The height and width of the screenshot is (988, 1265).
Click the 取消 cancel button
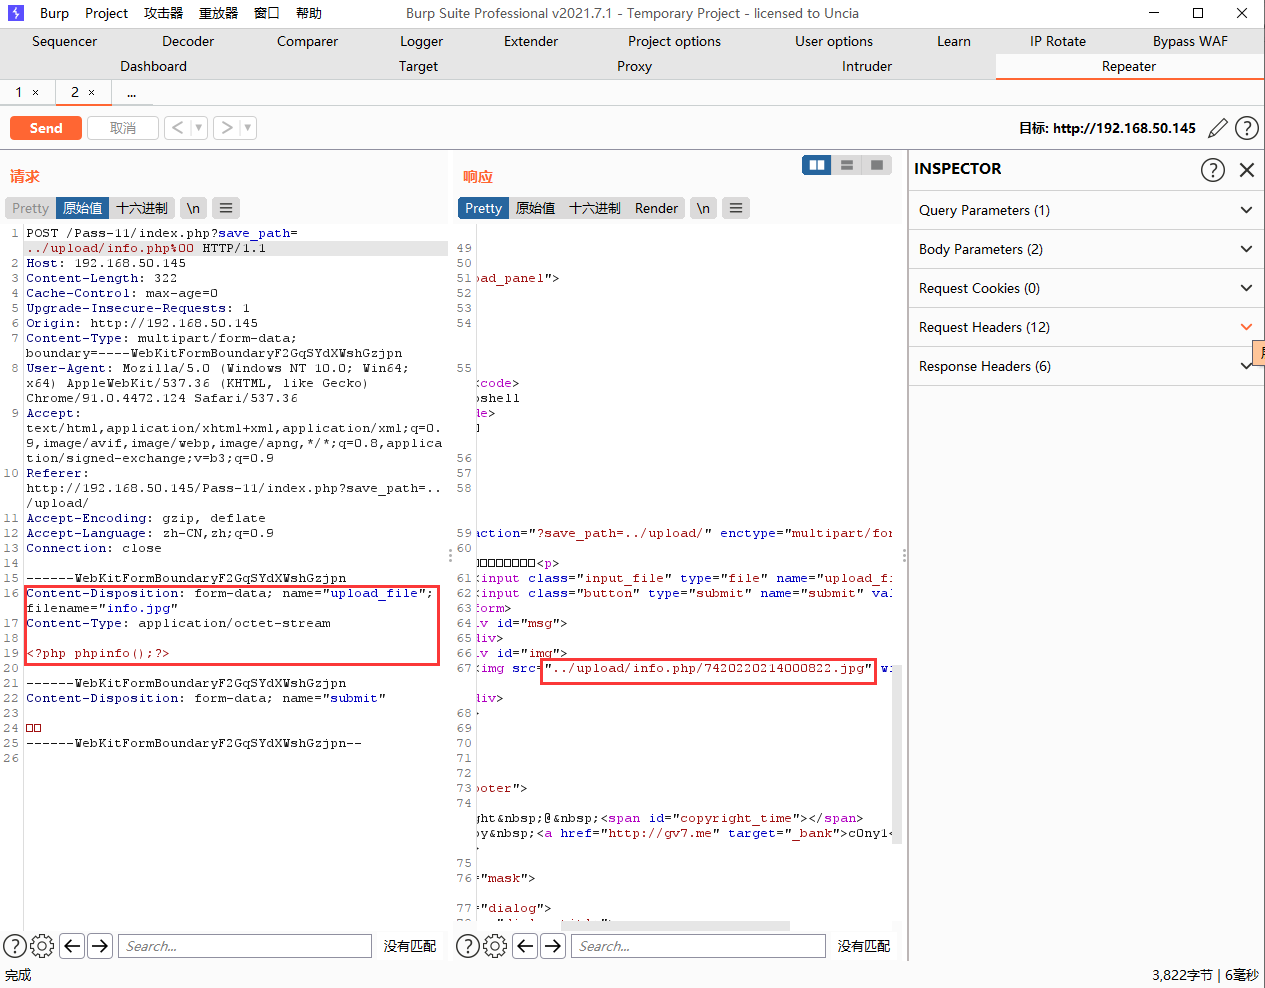(123, 128)
